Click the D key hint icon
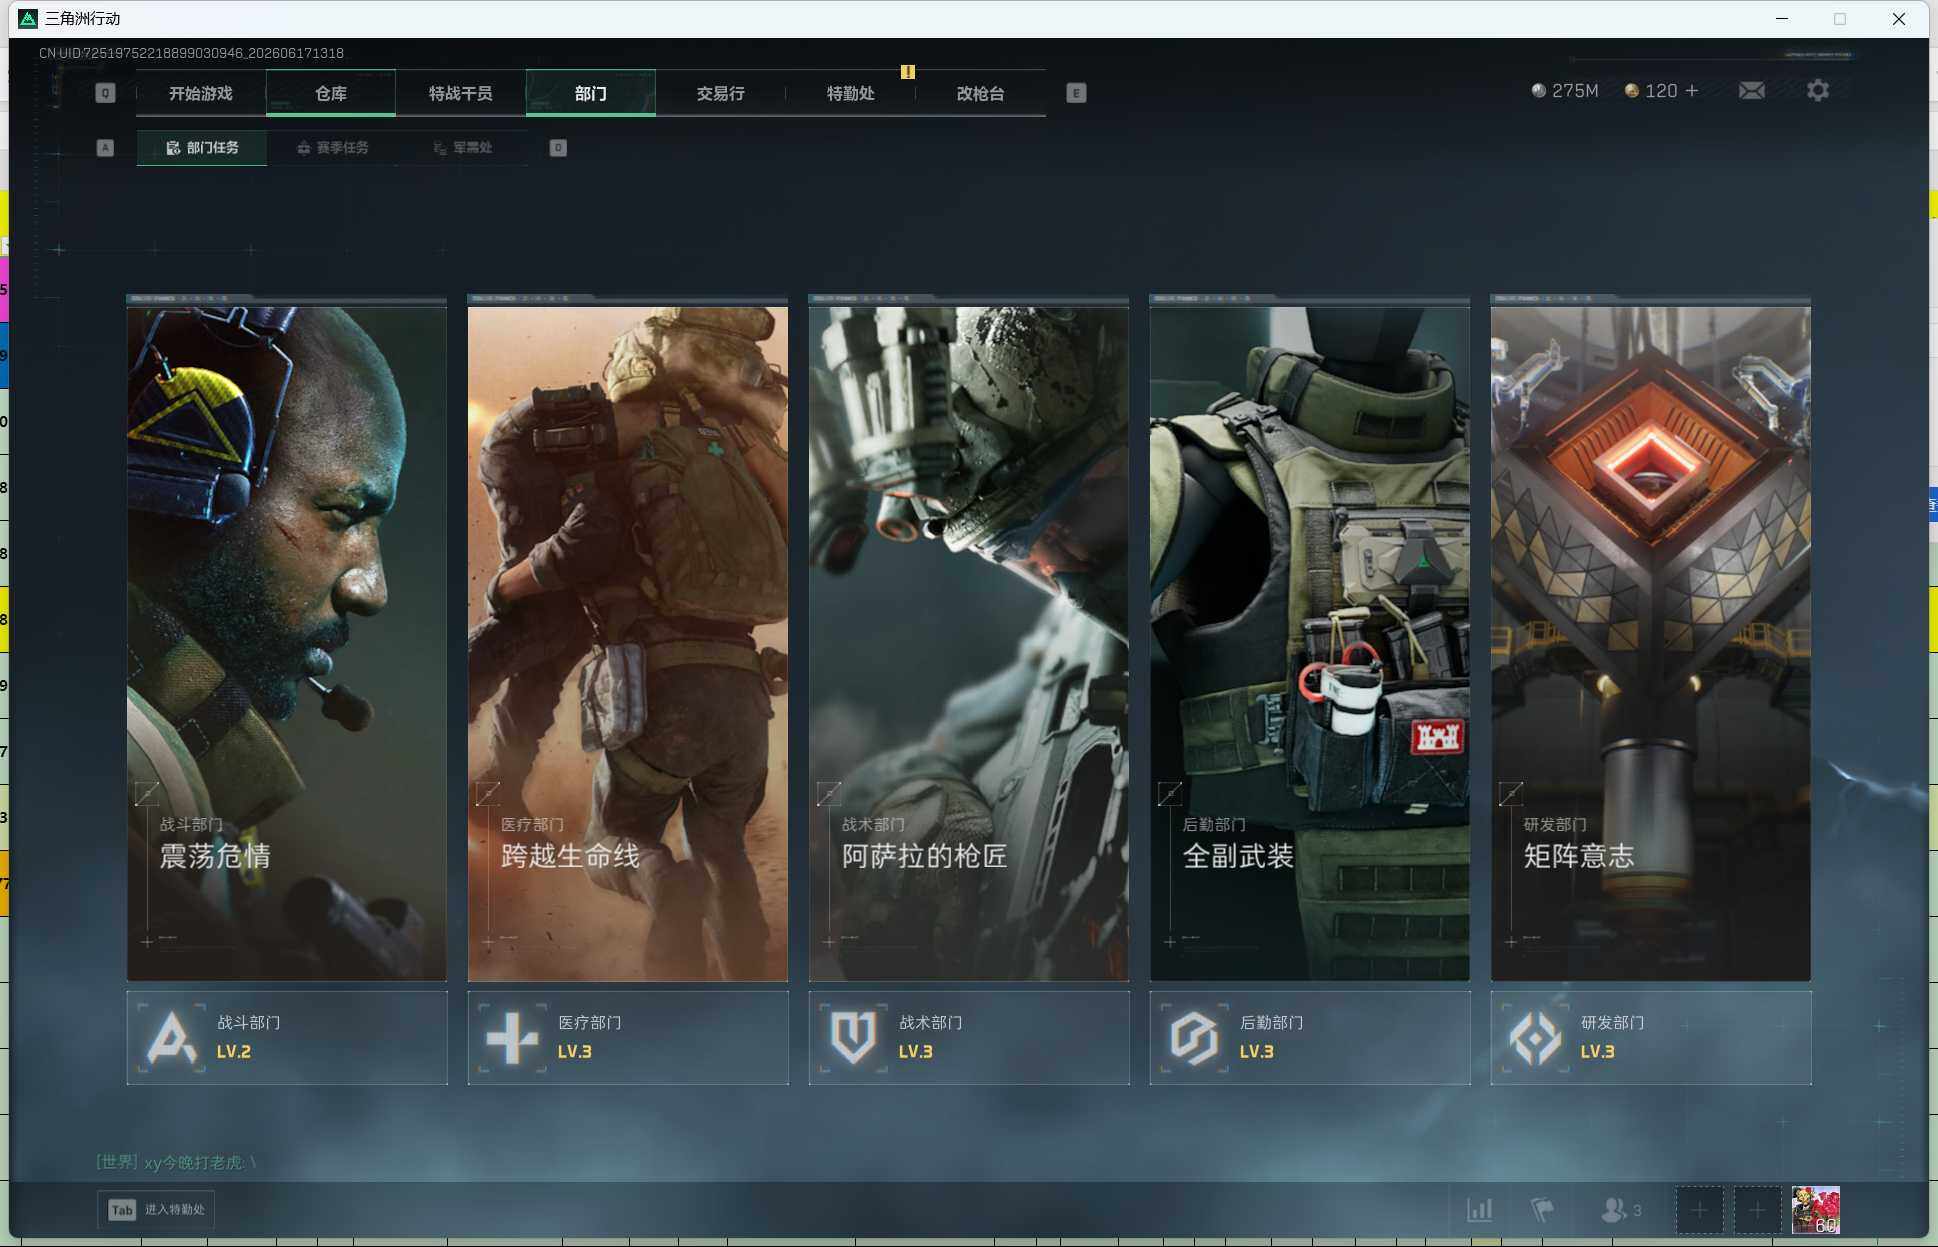The height and width of the screenshot is (1247, 1938). pyautogui.click(x=558, y=148)
